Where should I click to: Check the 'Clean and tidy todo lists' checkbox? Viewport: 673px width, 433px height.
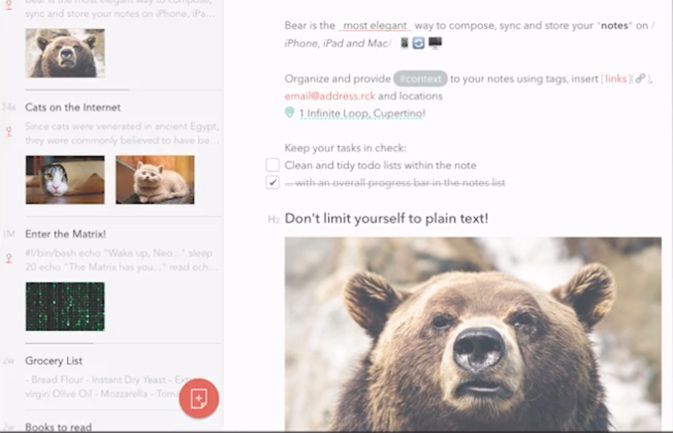(273, 165)
